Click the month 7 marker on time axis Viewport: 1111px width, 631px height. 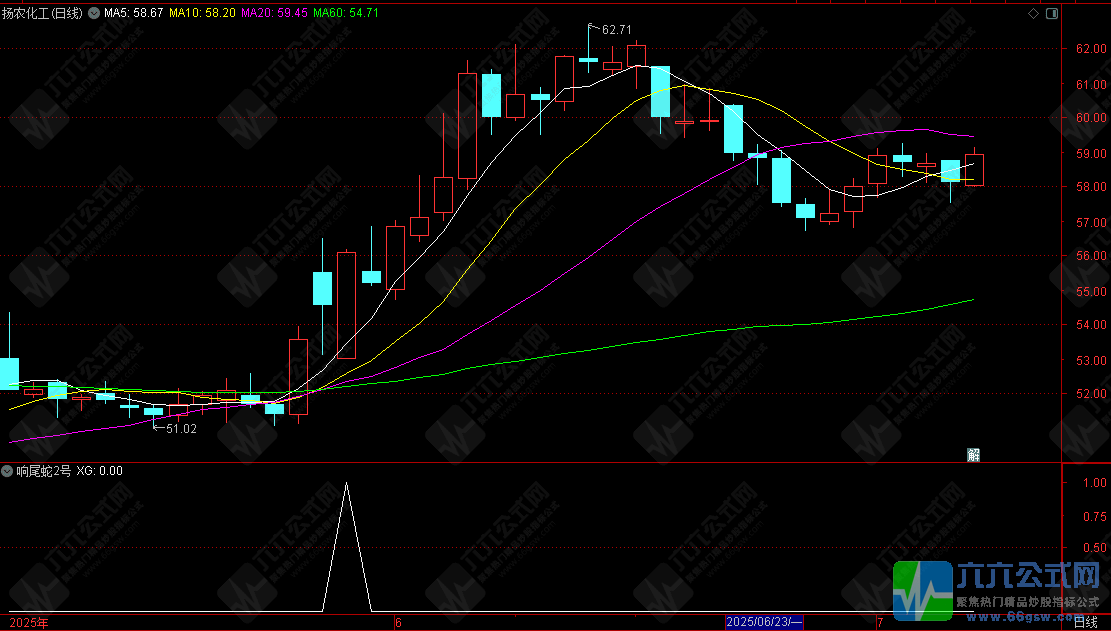click(x=881, y=623)
